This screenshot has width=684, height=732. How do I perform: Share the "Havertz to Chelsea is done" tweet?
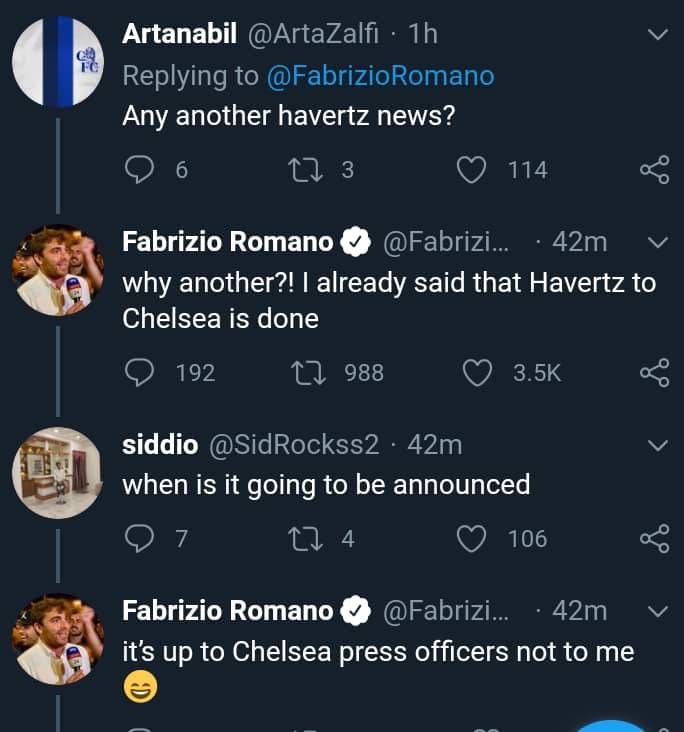[654, 373]
